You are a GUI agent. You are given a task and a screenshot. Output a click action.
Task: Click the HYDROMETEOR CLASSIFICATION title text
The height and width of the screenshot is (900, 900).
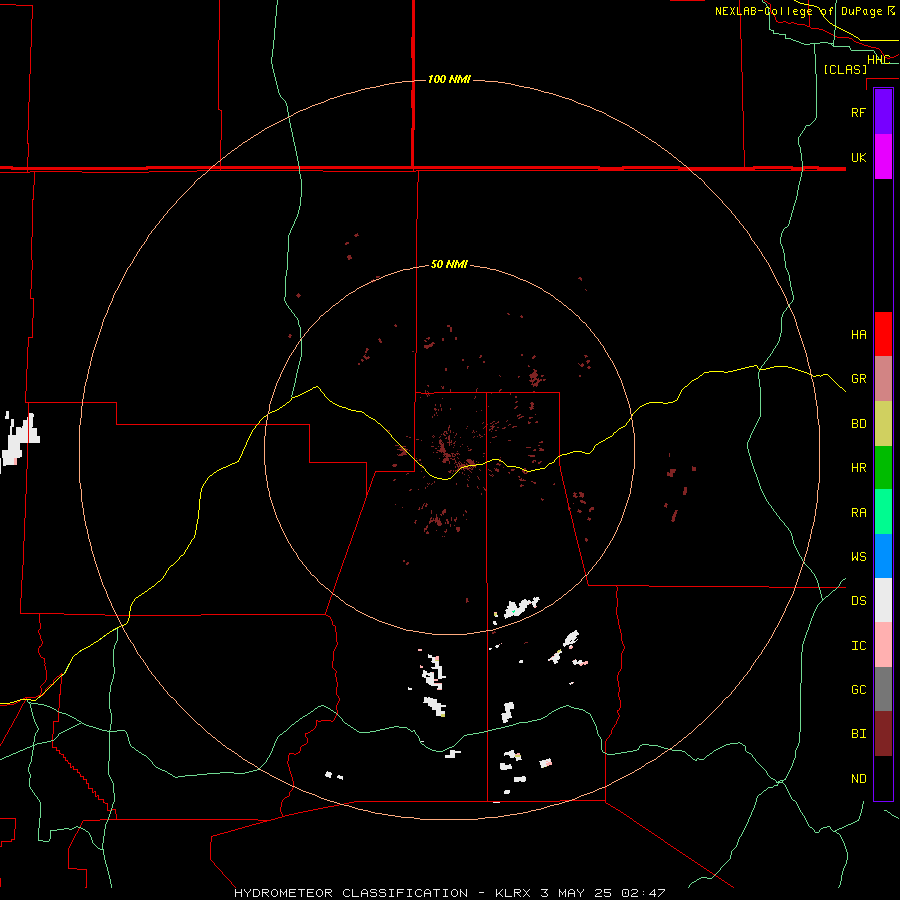(x=351, y=893)
